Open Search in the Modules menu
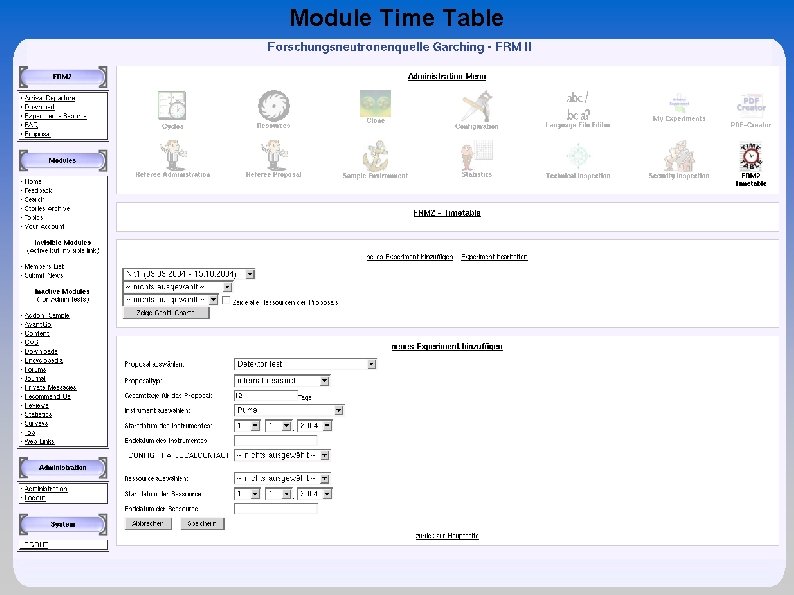794x595 pixels. click(x=34, y=200)
